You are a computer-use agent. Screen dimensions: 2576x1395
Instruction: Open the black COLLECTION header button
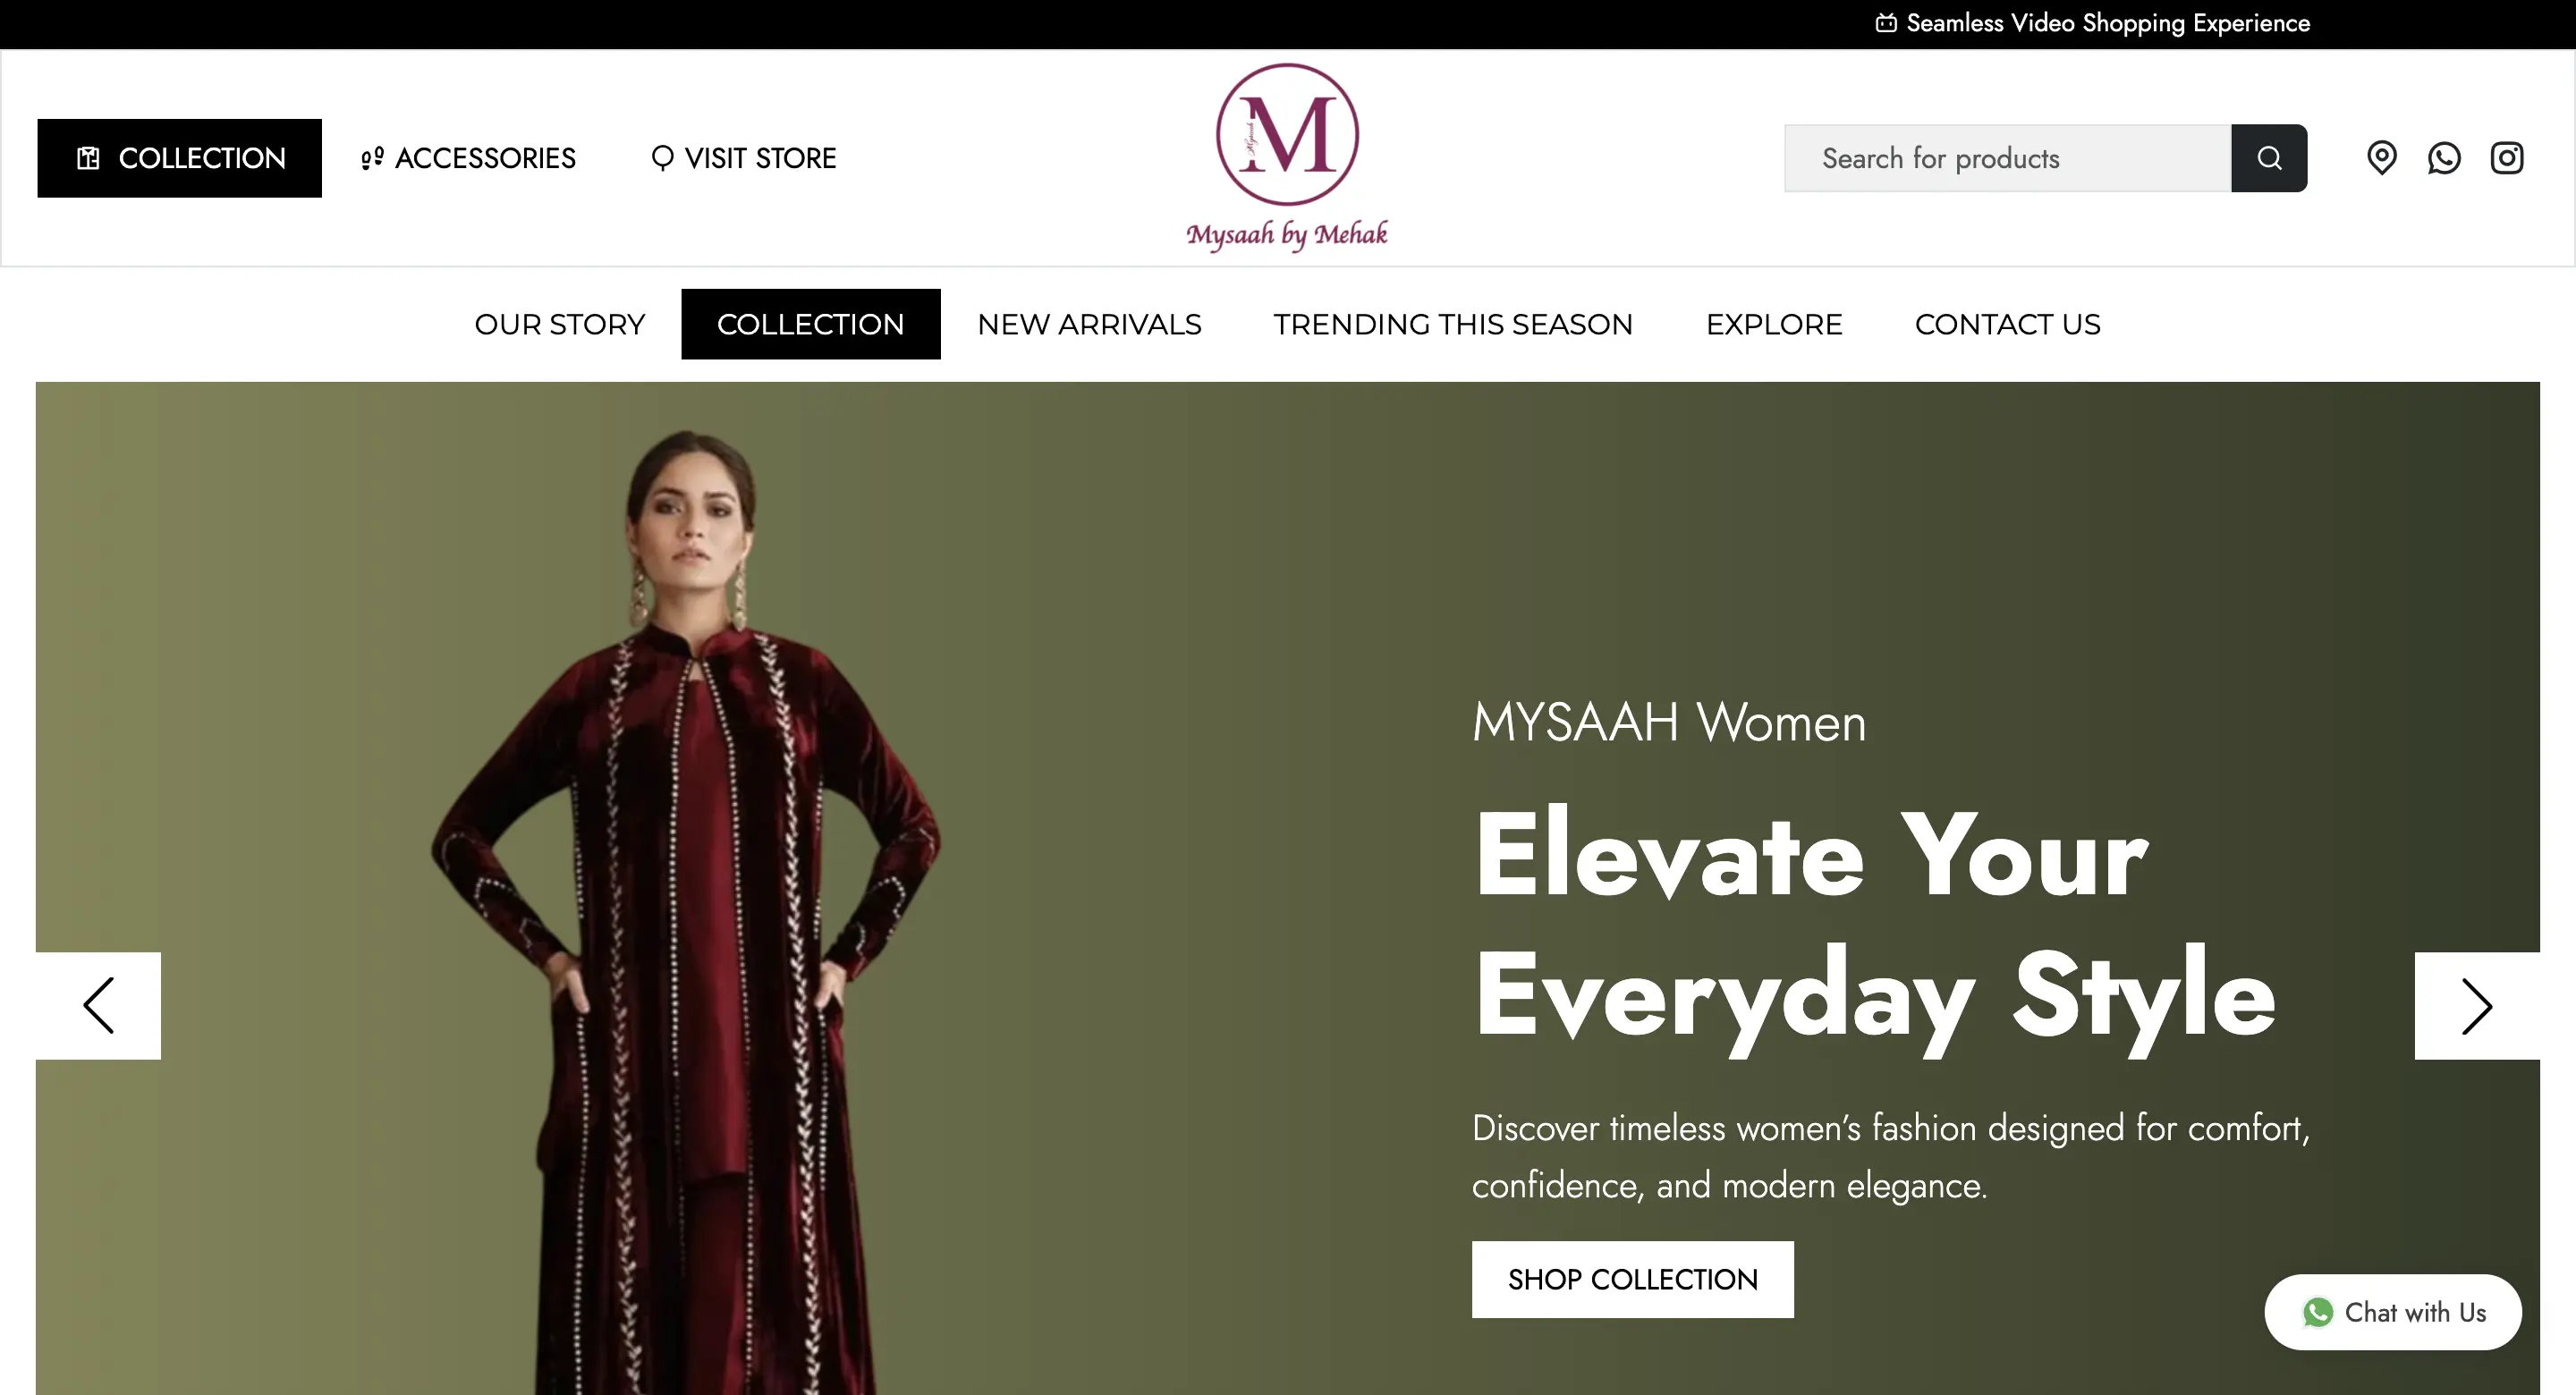point(180,158)
